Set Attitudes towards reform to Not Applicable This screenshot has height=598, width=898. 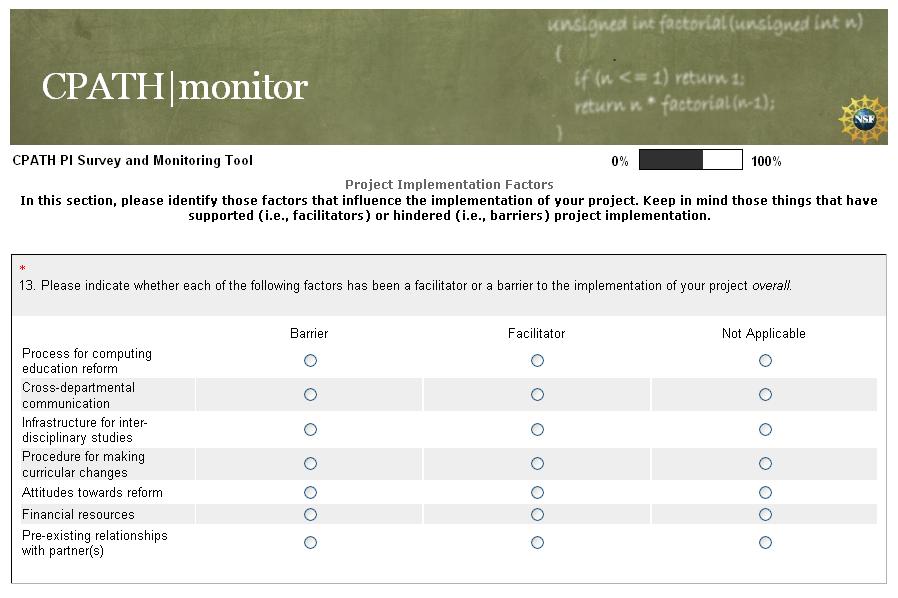[x=765, y=492]
